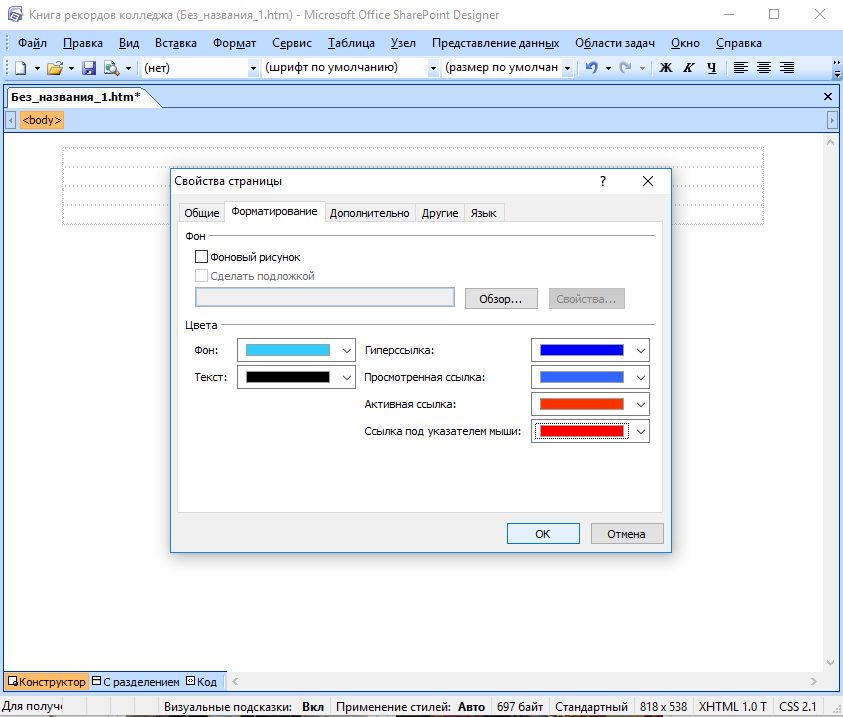Switch to С разделением view
Screen dimensions: 843x717
click(x=135, y=682)
